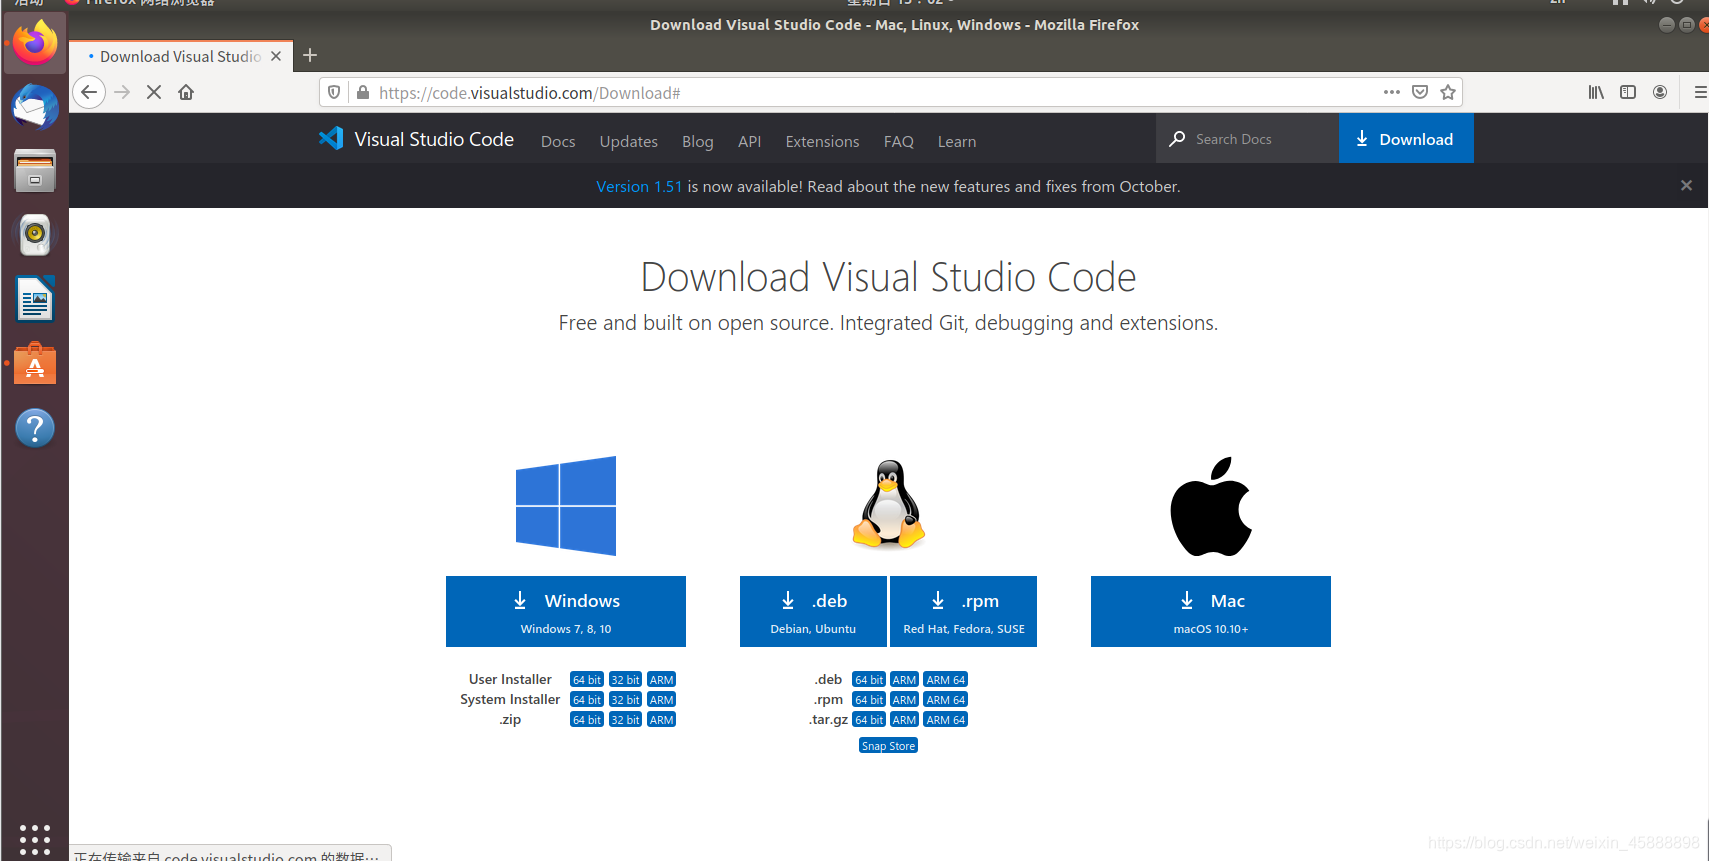This screenshot has width=1709, height=861.
Task: Close the Download Visual Studio tab
Action: tap(276, 56)
